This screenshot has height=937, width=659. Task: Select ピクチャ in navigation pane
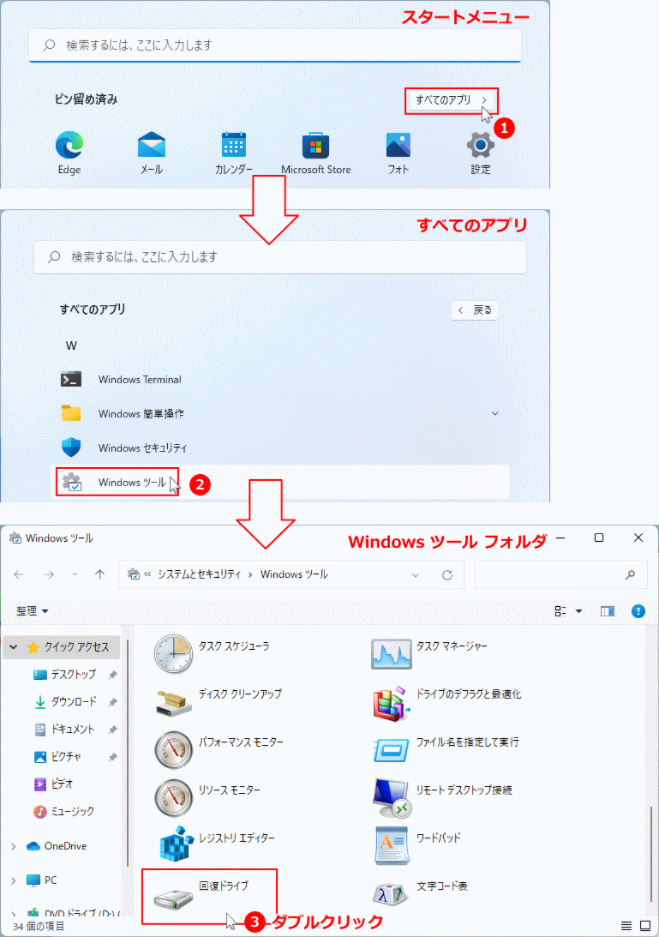pyautogui.click(x=57, y=757)
